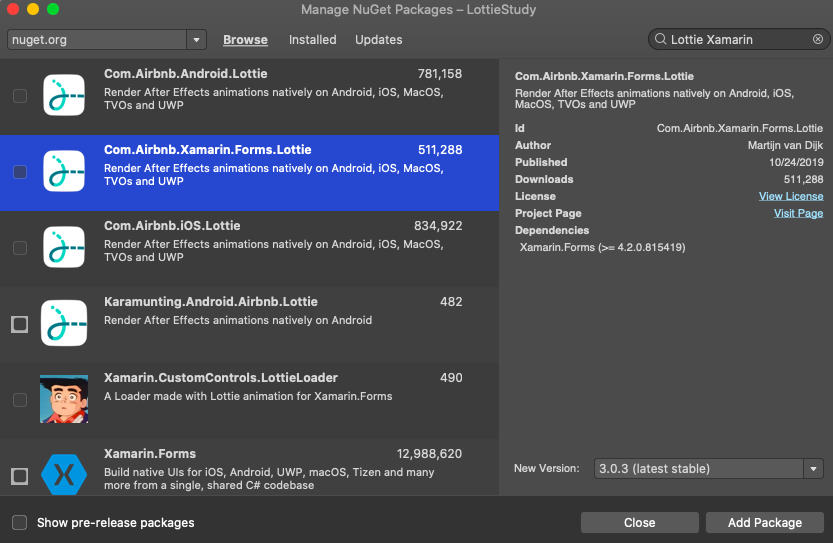This screenshot has width=833, height=543.
Task: Click the Com.Airbnb.Android.Lottie package icon
Action: pos(64,95)
